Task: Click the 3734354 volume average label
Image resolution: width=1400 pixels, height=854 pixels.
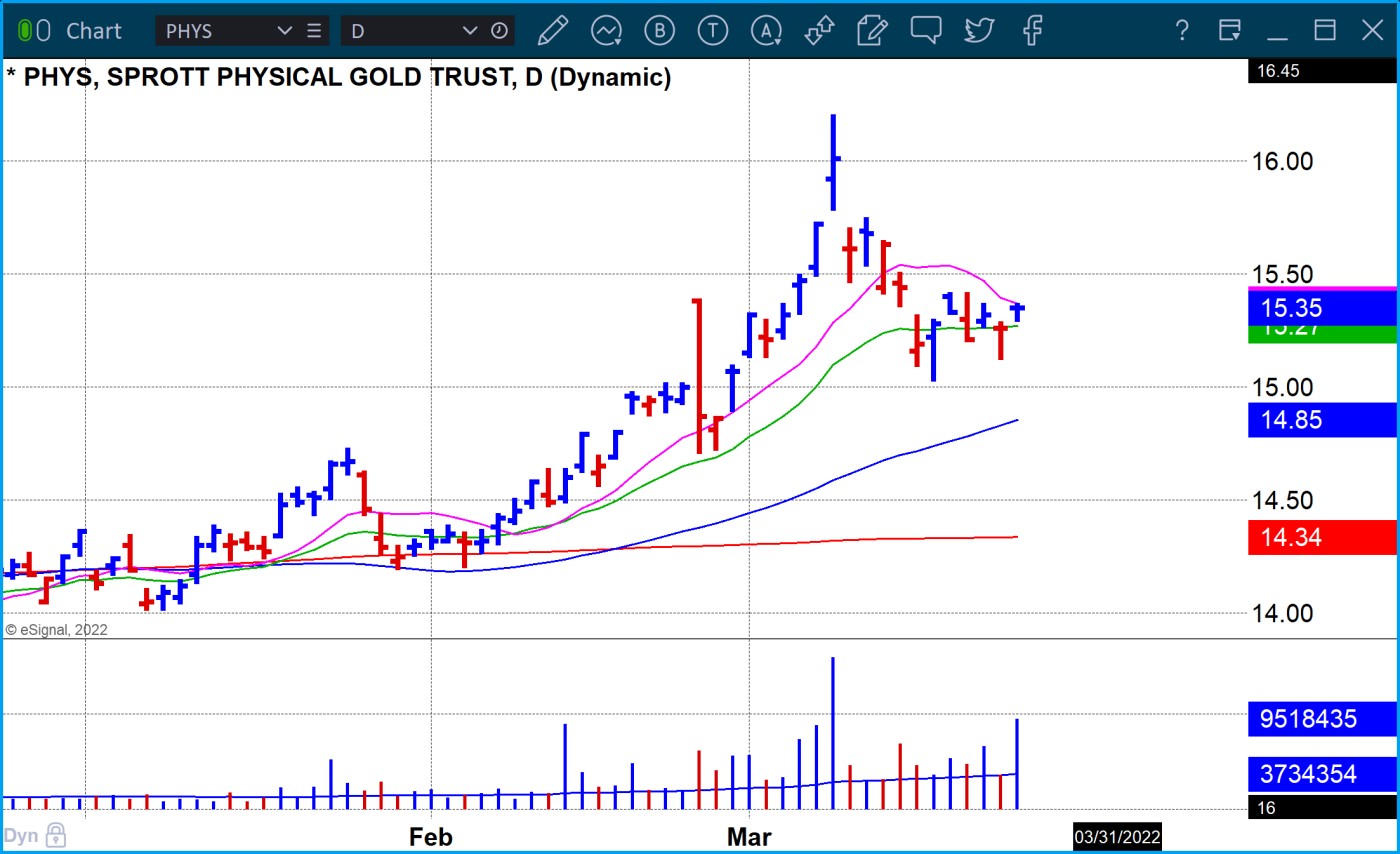Action: (x=1322, y=774)
